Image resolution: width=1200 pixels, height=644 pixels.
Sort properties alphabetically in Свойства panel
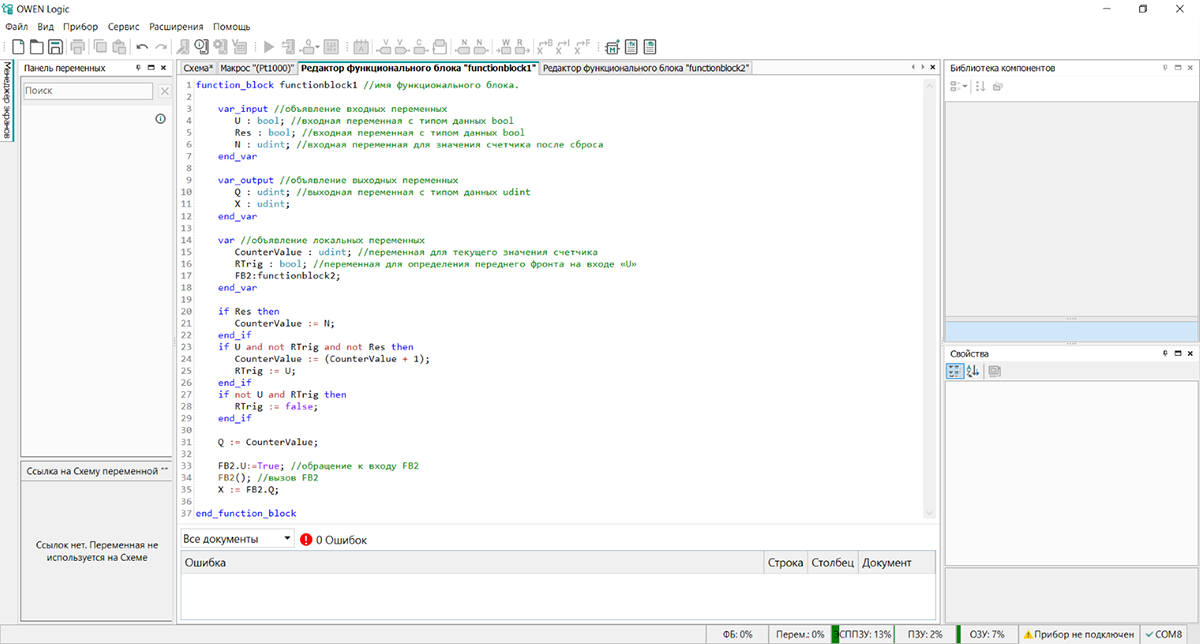(x=973, y=371)
